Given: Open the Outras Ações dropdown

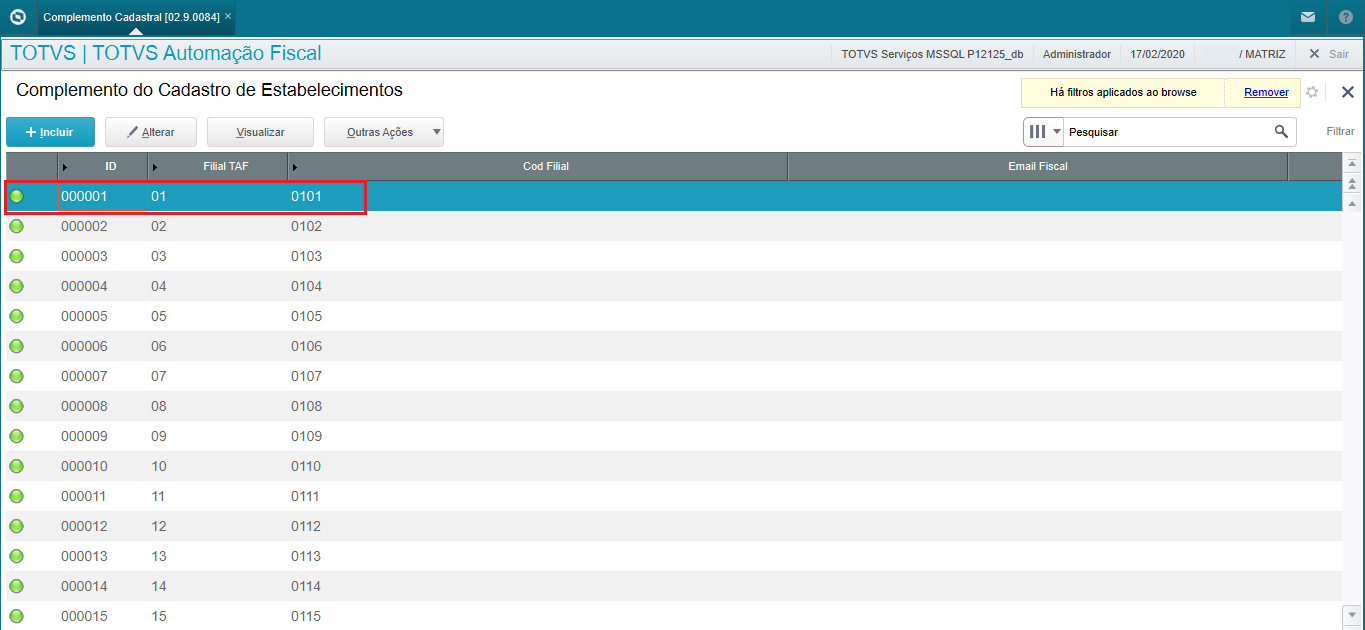Looking at the screenshot, I should 384,132.
